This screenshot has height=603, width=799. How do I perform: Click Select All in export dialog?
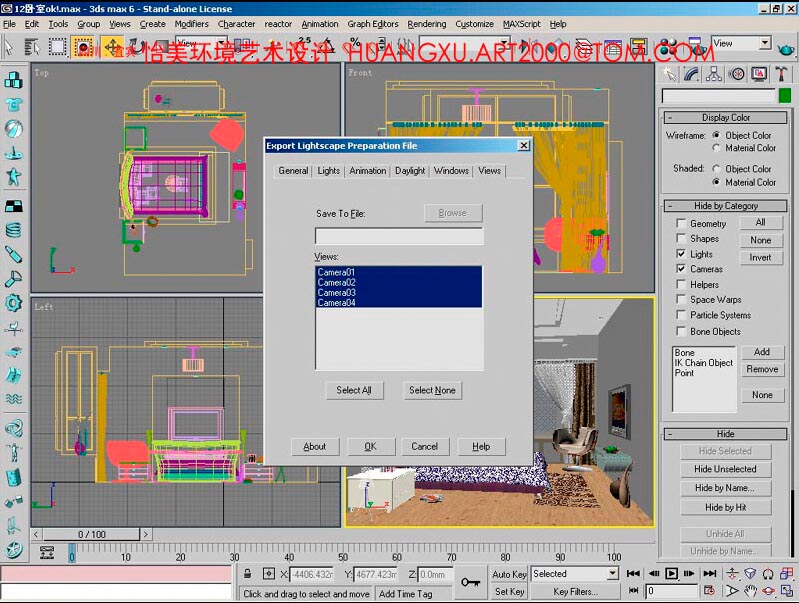354,390
